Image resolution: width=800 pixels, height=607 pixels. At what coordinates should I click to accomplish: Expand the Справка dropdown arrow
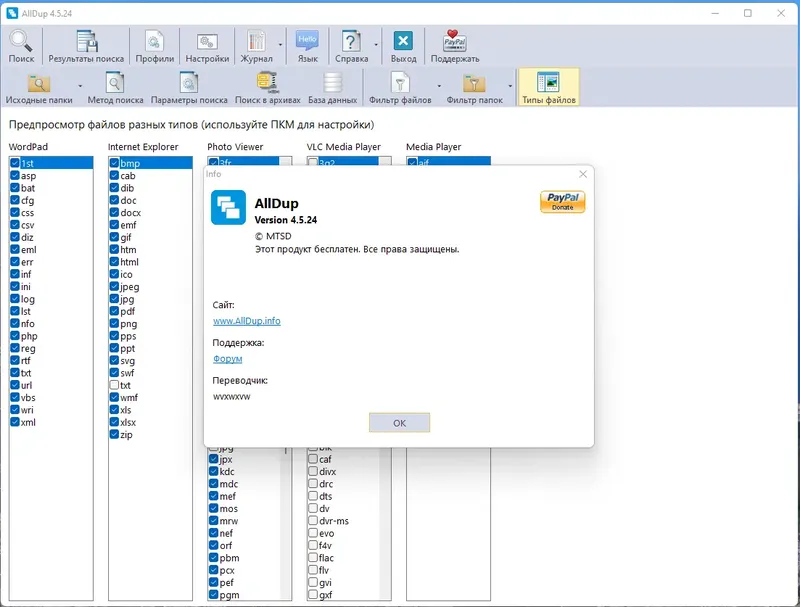click(376, 45)
